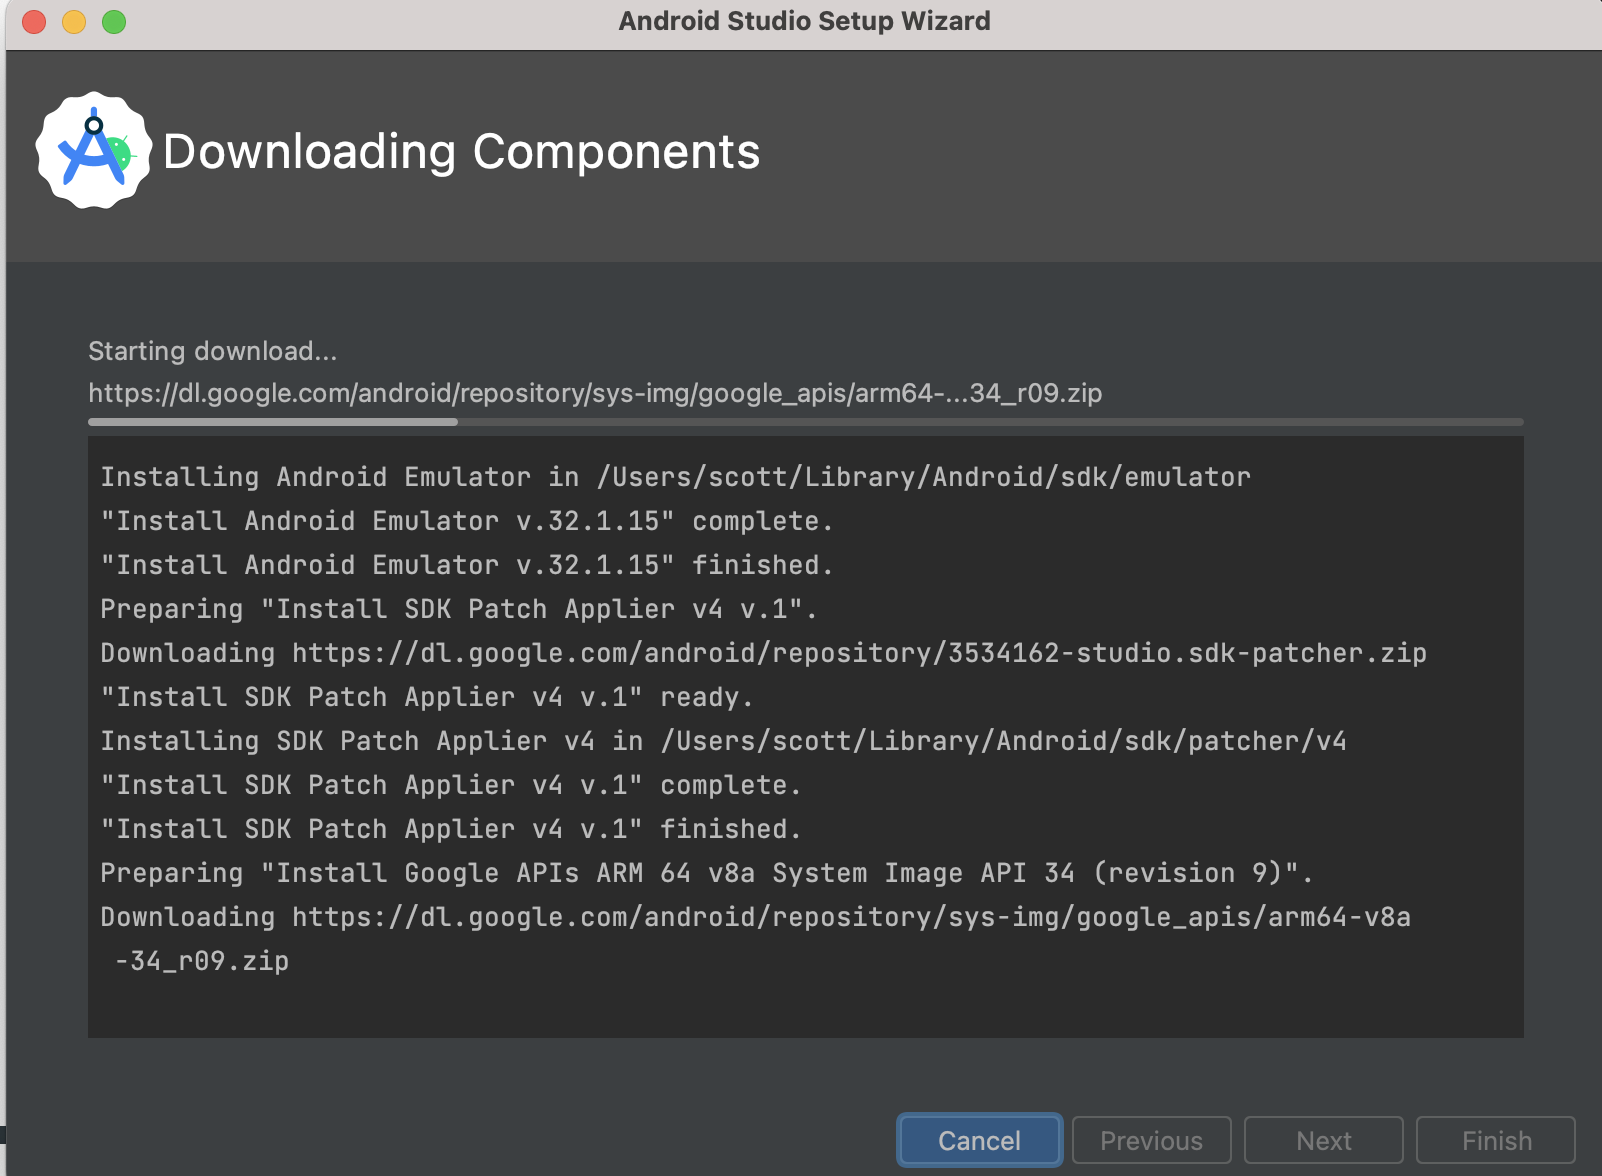
Task: Click the 'Starting download...' status text
Action: point(213,351)
